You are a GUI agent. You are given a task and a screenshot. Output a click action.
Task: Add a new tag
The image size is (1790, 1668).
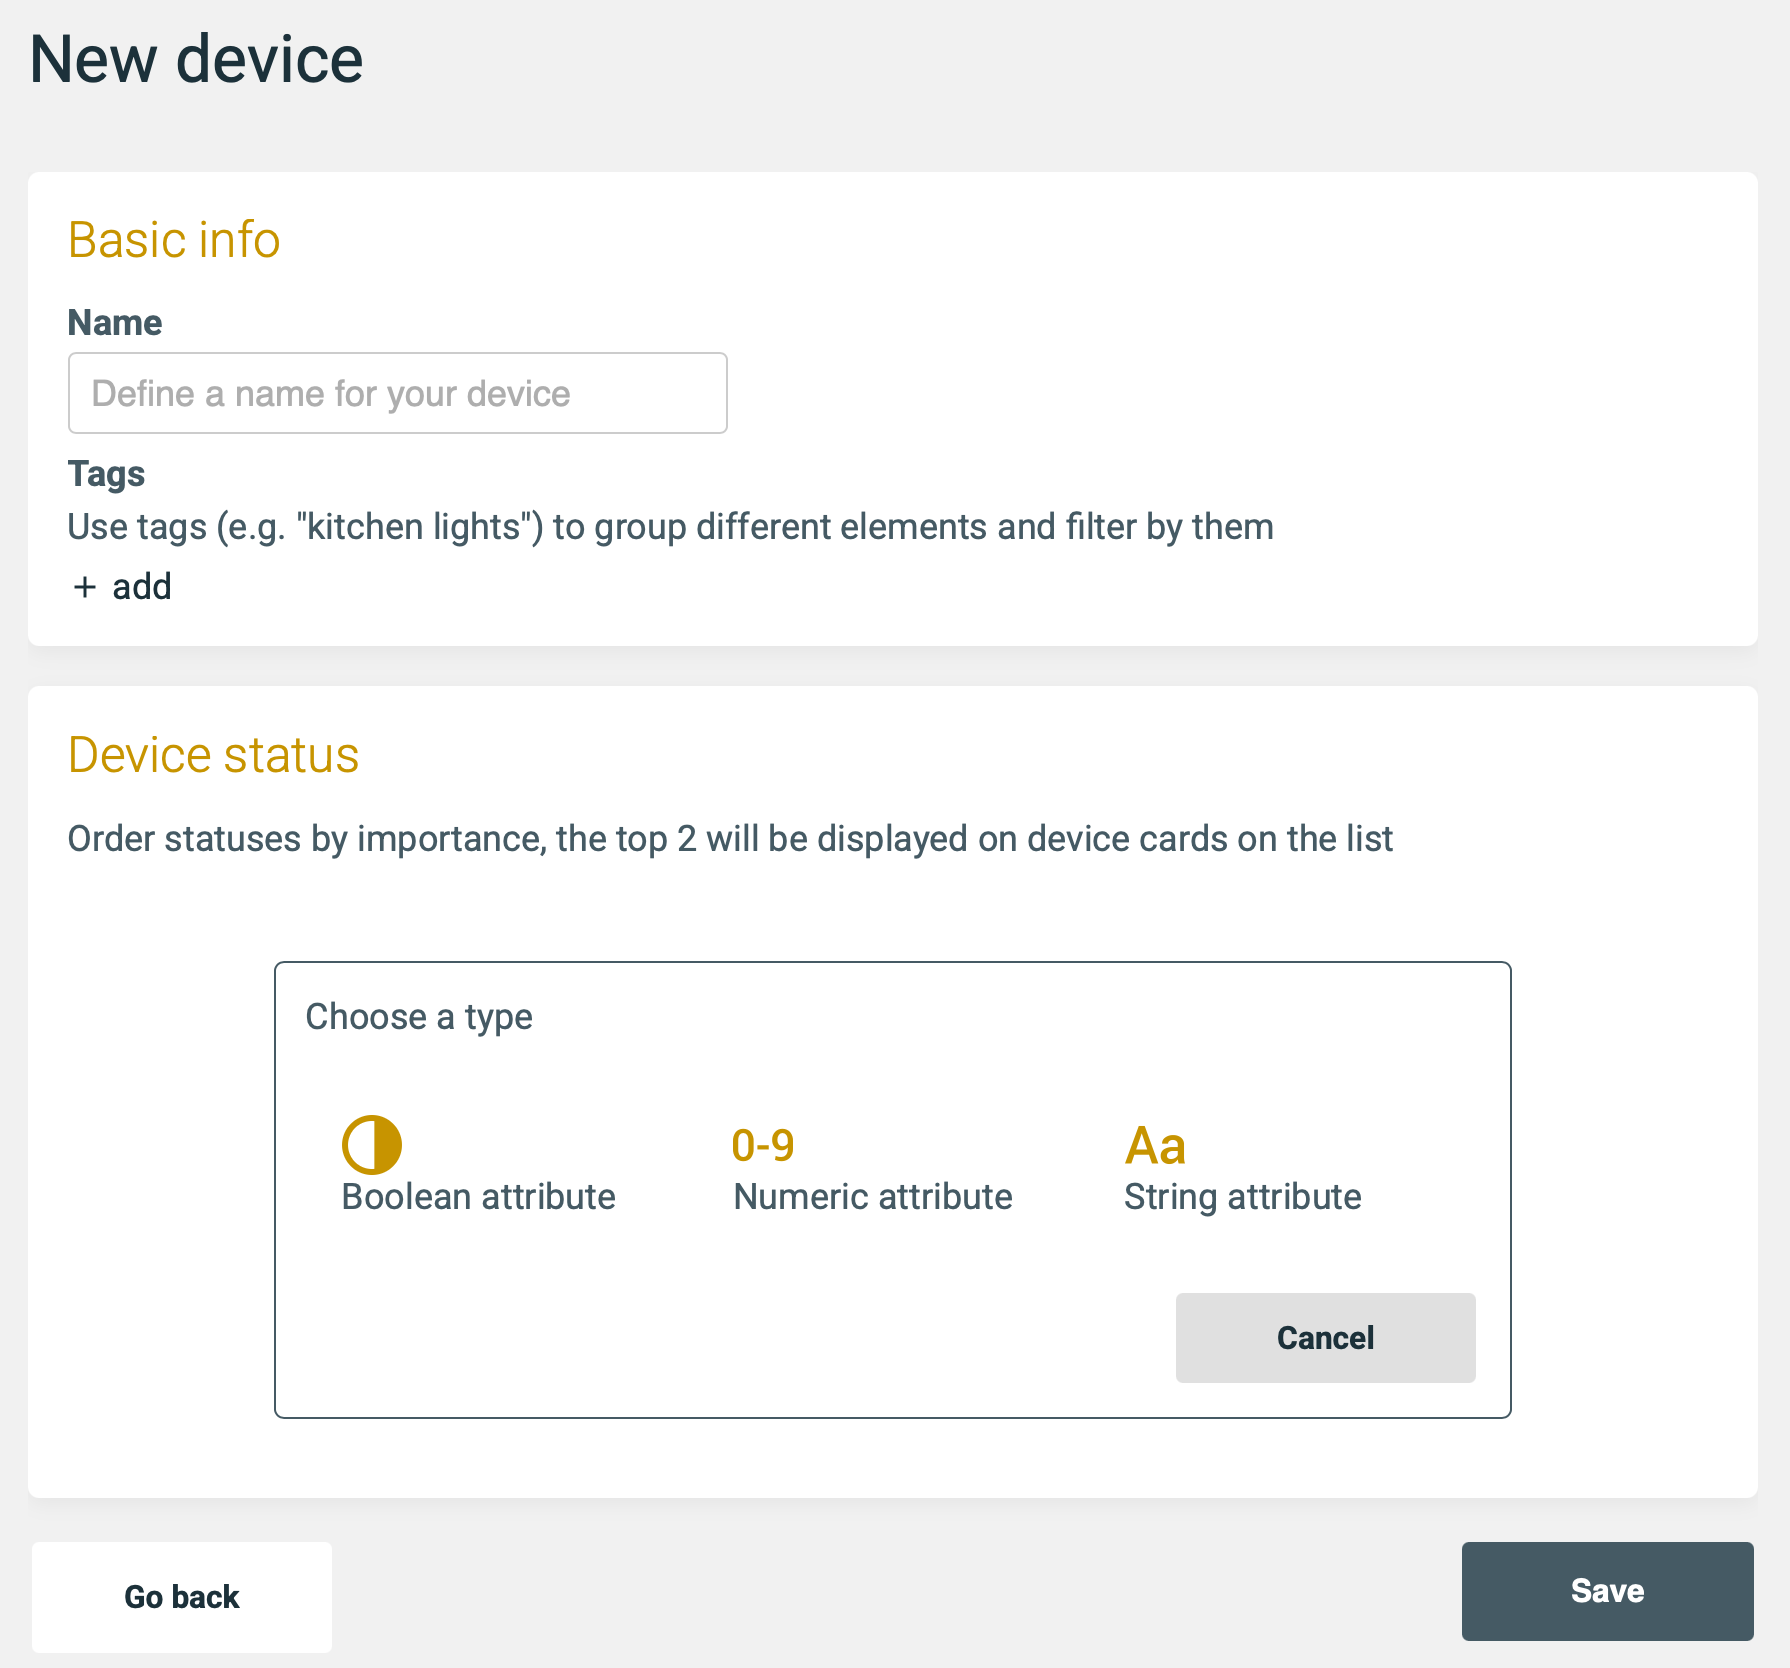pos(122,587)
